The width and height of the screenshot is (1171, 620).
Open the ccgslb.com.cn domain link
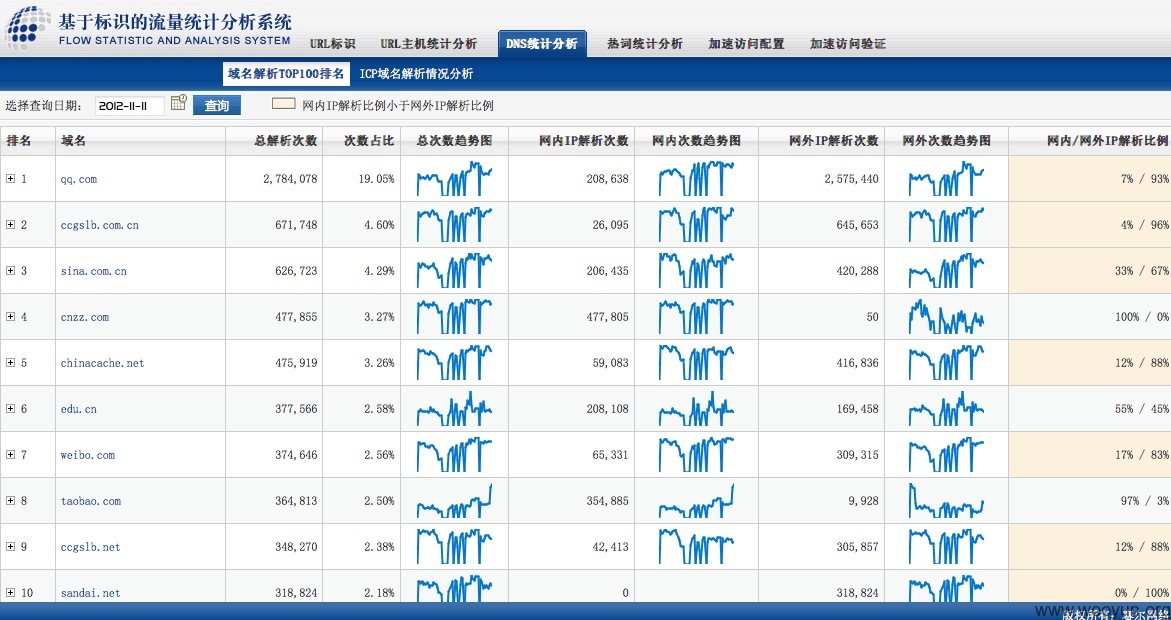[99, 225]
